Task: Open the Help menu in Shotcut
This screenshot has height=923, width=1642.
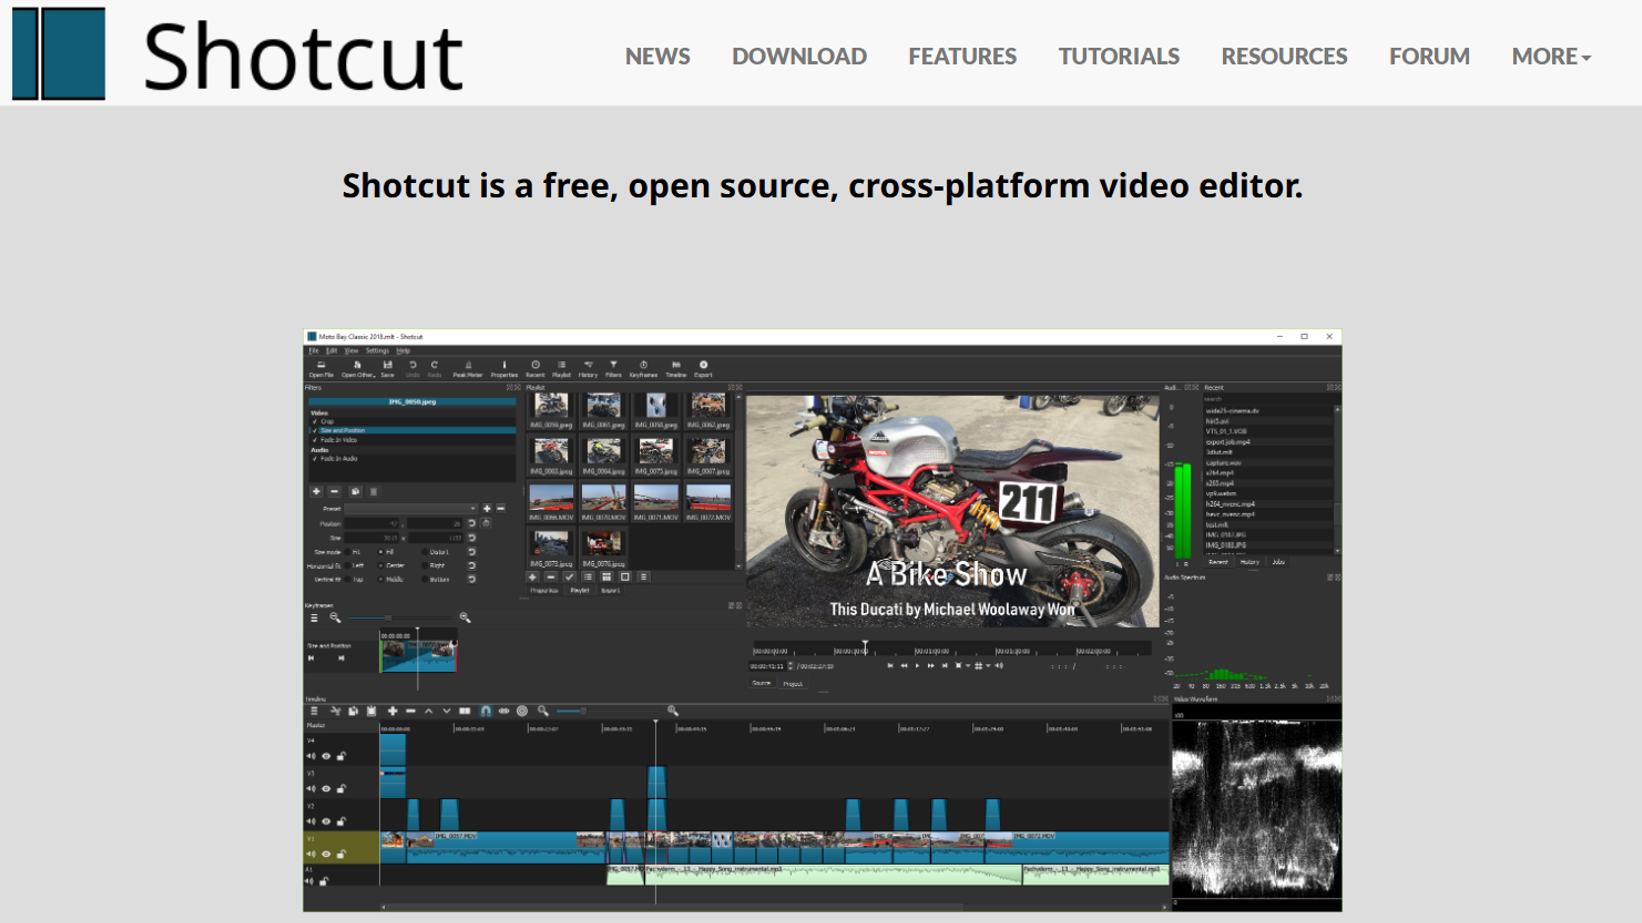Action: coord(403,351)
